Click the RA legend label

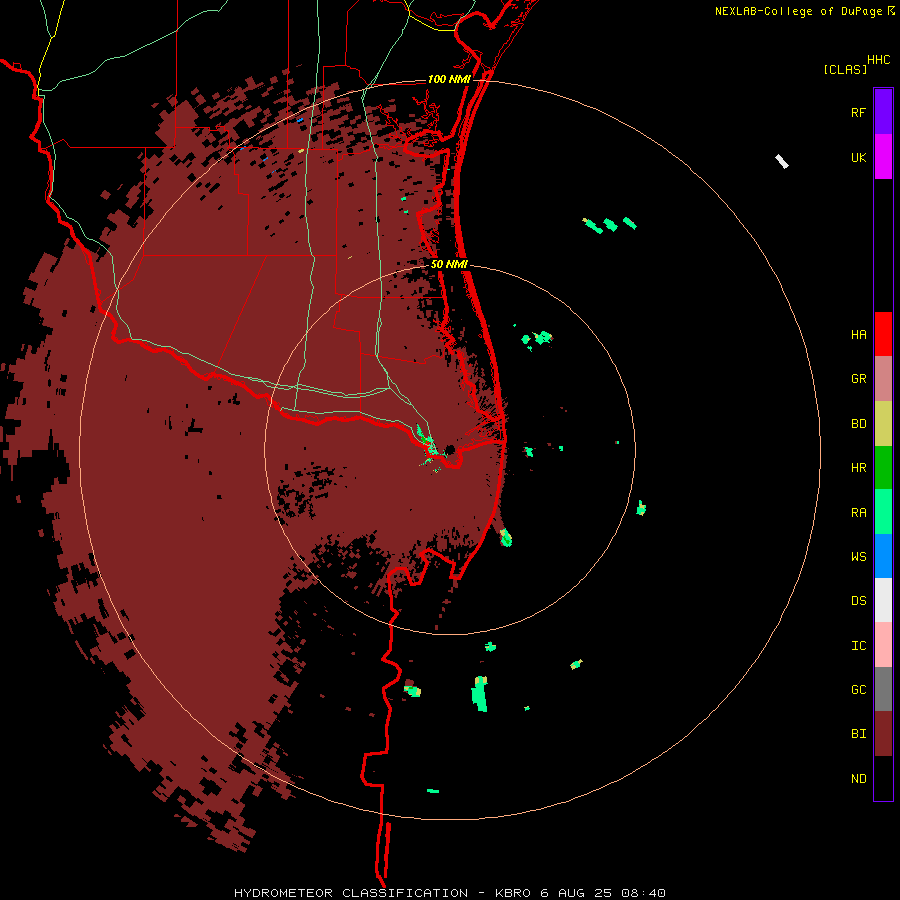tap(858, 513)
